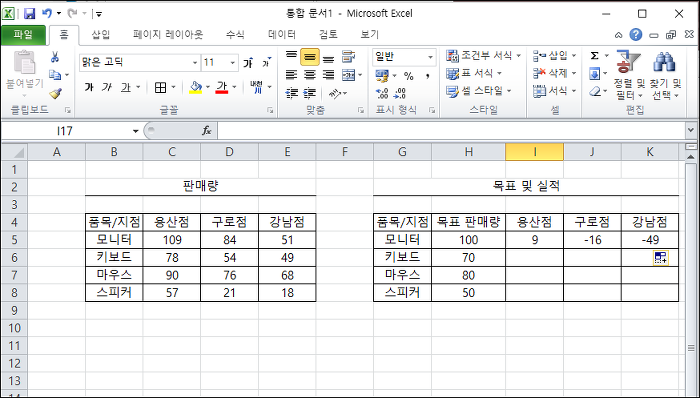Switch to Data (데이터) tab

(x=282, y=34)
